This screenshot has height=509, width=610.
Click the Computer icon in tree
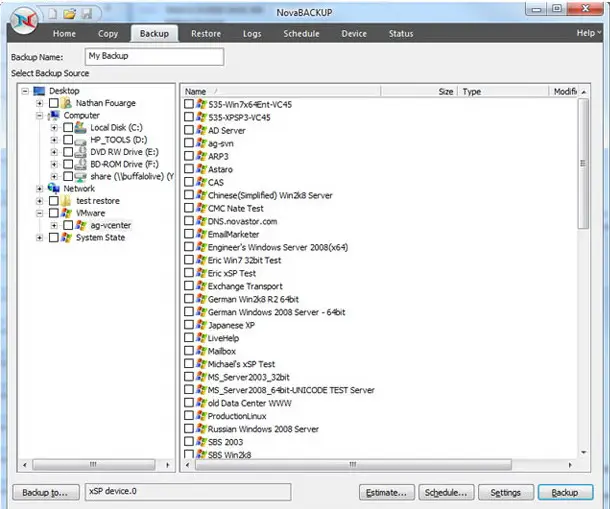pyautogui.click(x=54, y=115)
